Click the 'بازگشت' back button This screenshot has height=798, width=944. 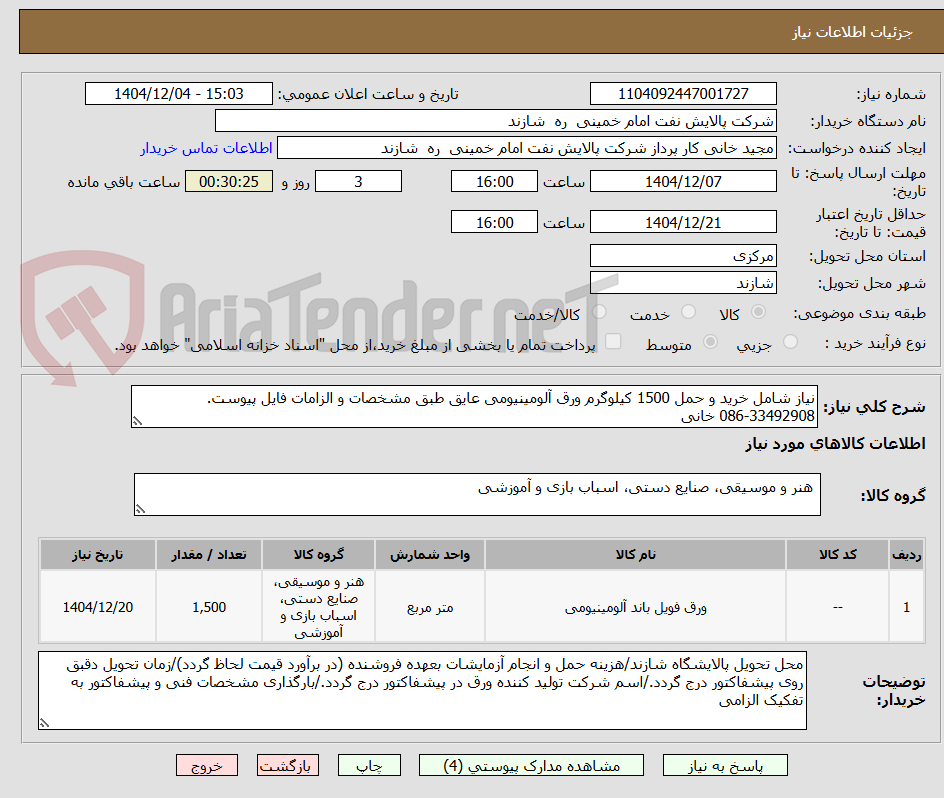288,765
